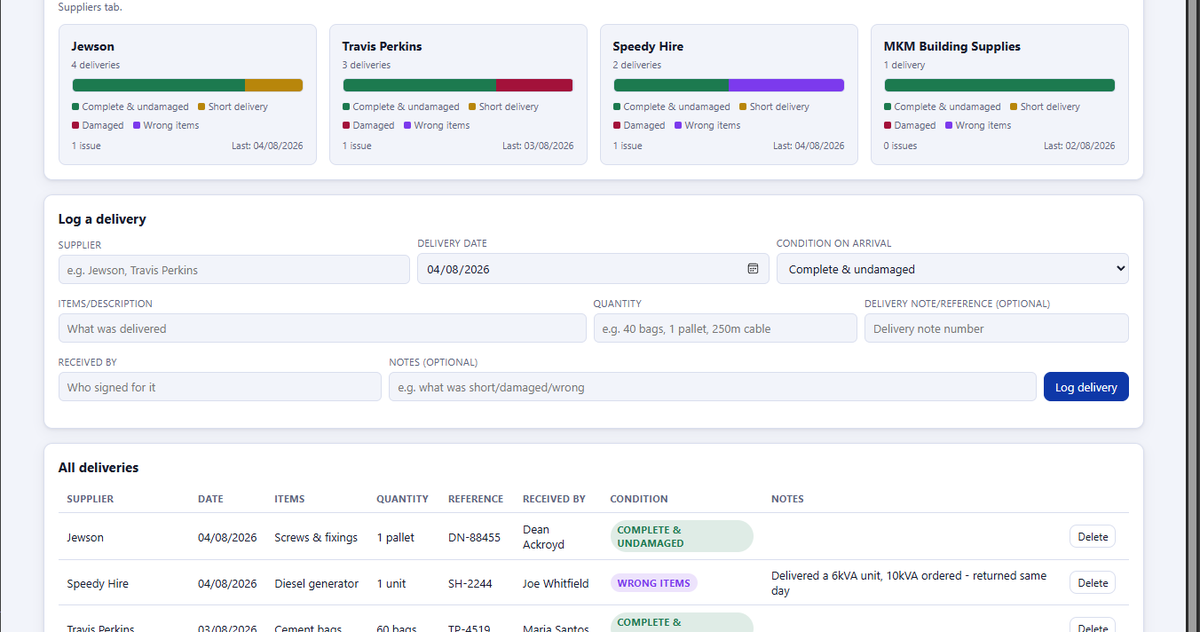The width and height of the screenshot is (1200, 632).
Task: Click the 6kVA unit delivery note text
Action: click(x=909, y=583)
